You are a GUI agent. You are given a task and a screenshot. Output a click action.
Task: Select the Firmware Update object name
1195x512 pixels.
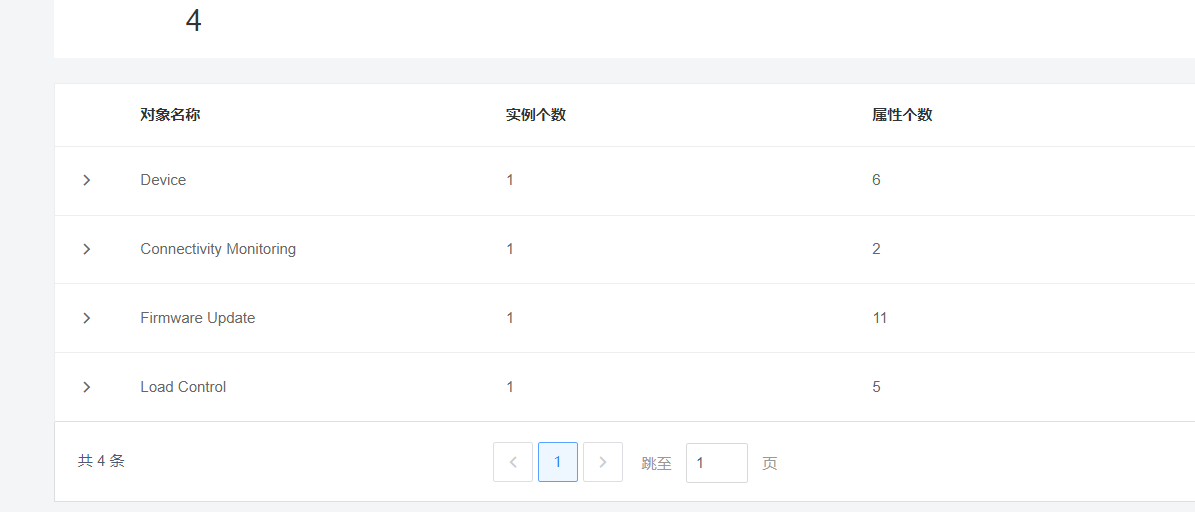click(198, 318)
